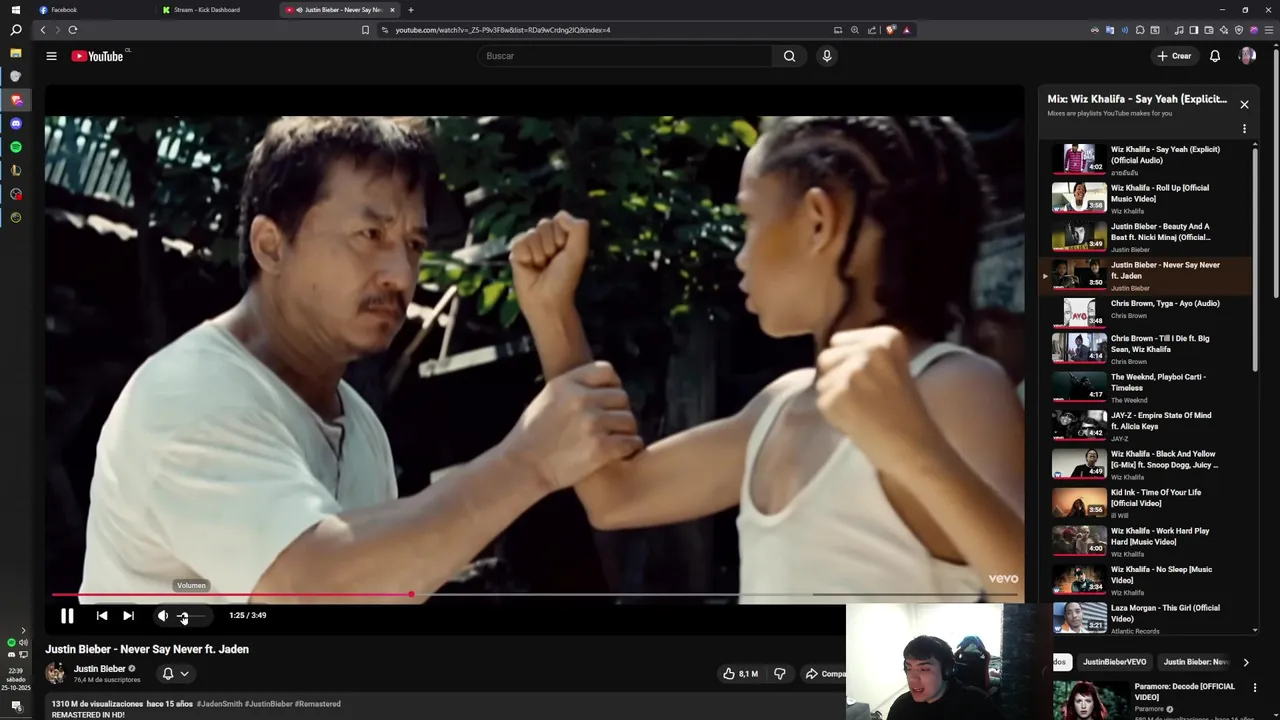Viewport: 1280px width, 720px height.
Task: Open YouTube notifications bell
Action: tap(1215, 56)
